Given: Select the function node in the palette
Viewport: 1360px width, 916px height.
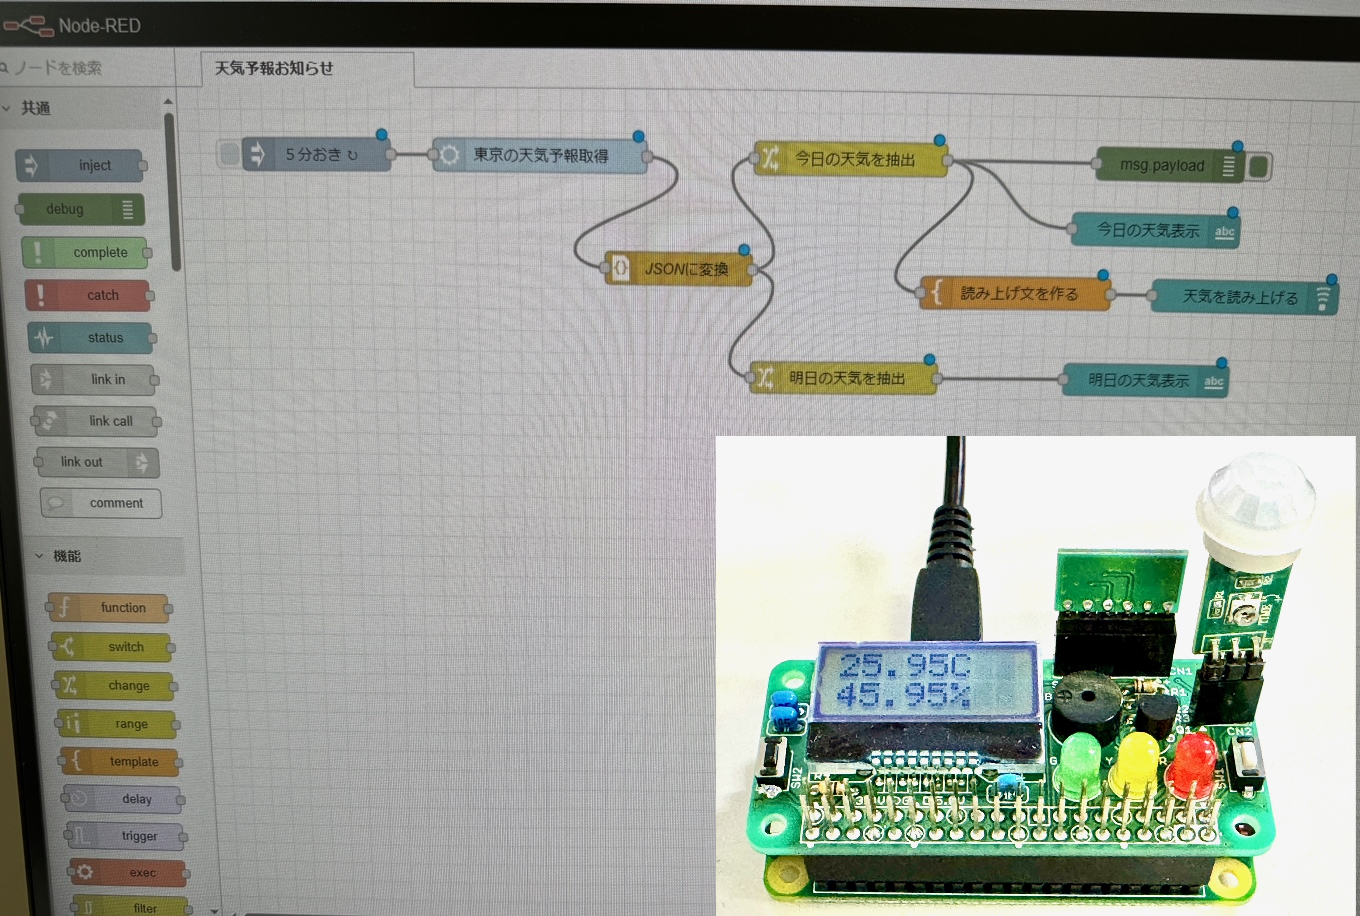Looking at the screenshot, I should point(110,607).
